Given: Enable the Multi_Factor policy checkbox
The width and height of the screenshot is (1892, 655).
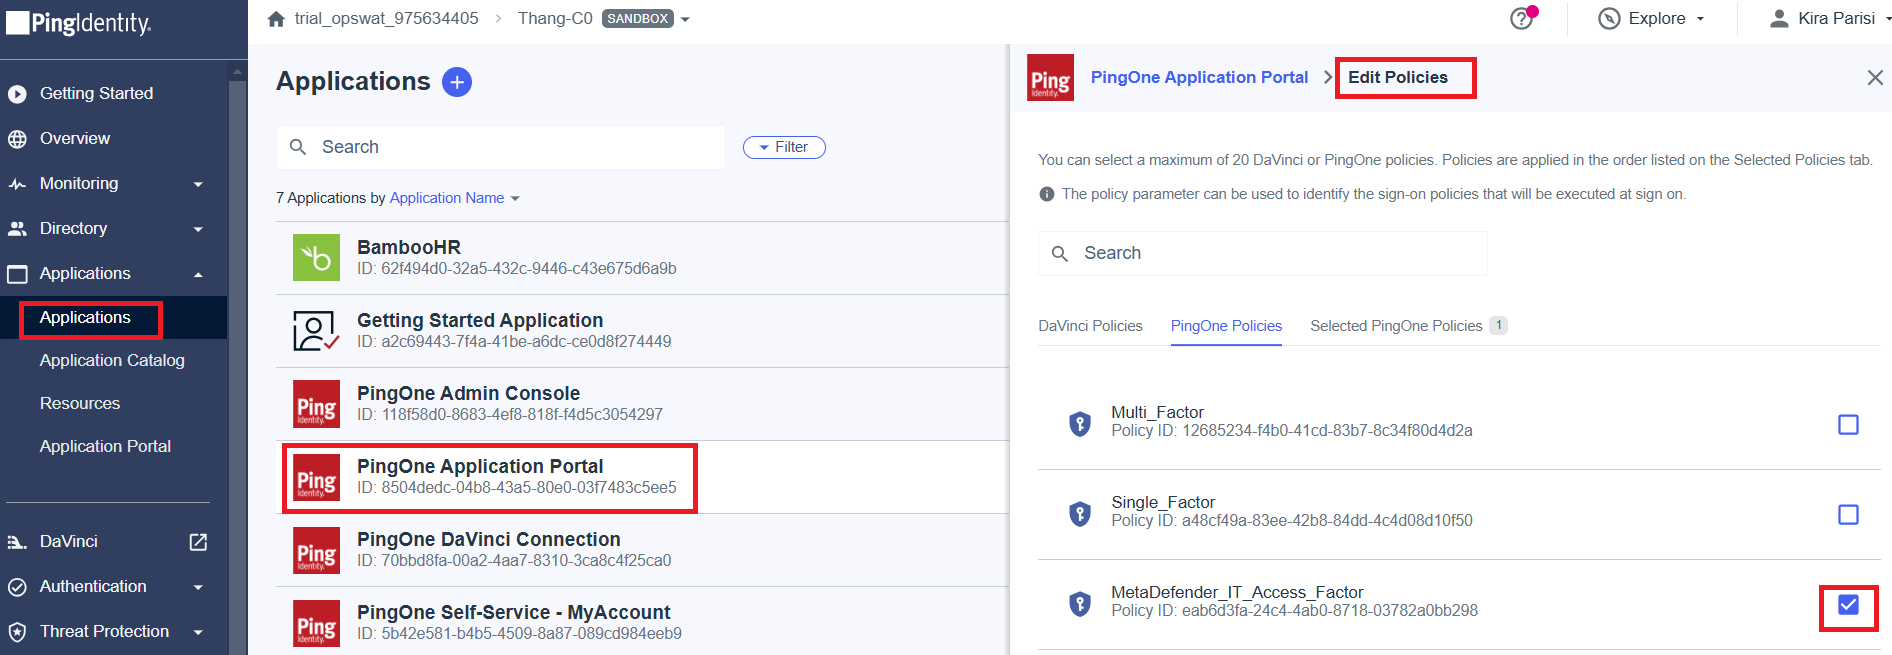Looking at the screenshot, I should point(1848,425).
